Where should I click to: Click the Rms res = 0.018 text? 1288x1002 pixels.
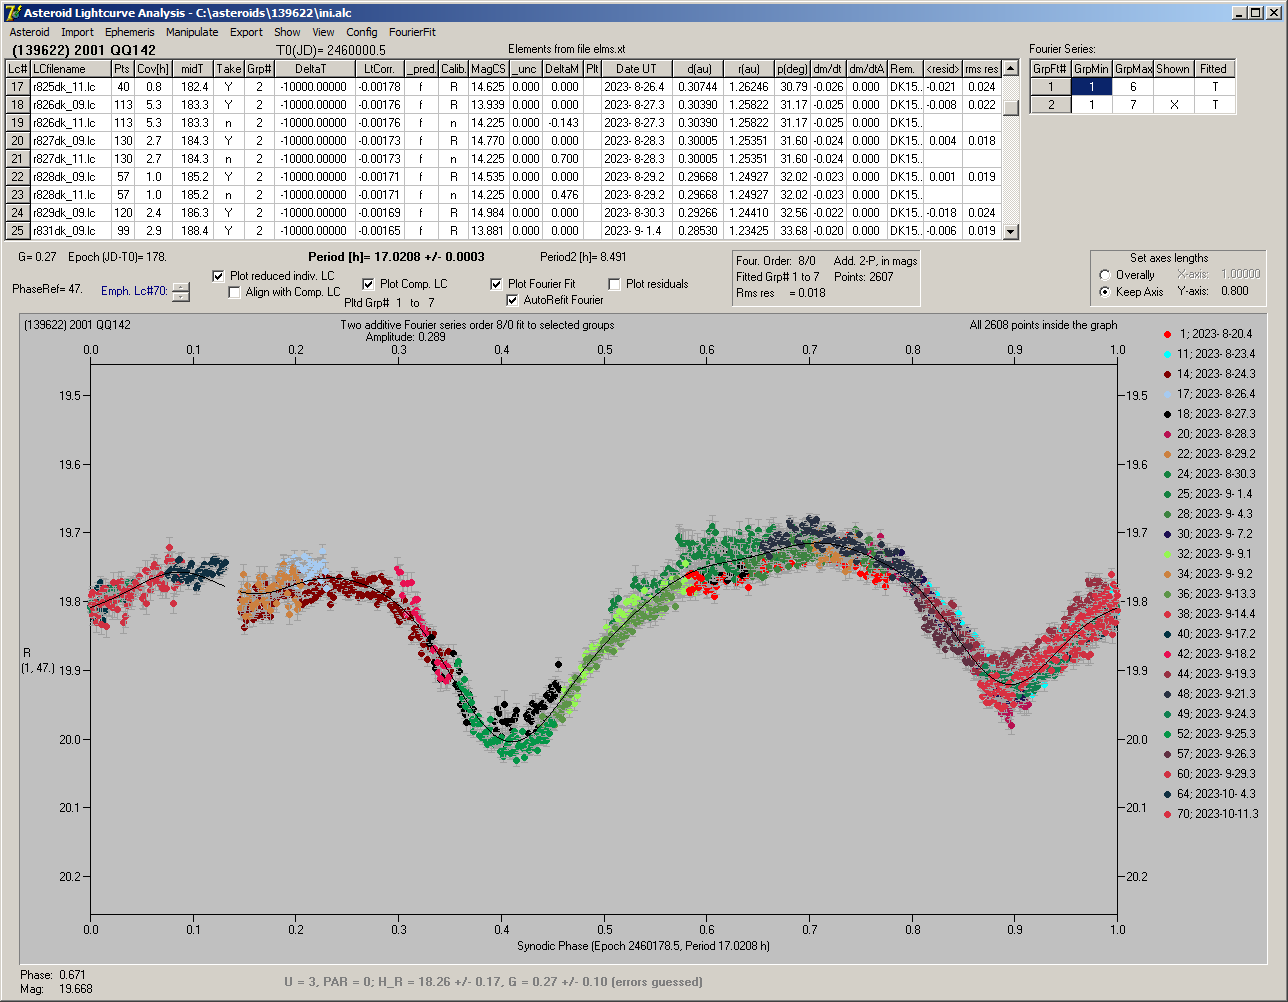tap(781, 293)
